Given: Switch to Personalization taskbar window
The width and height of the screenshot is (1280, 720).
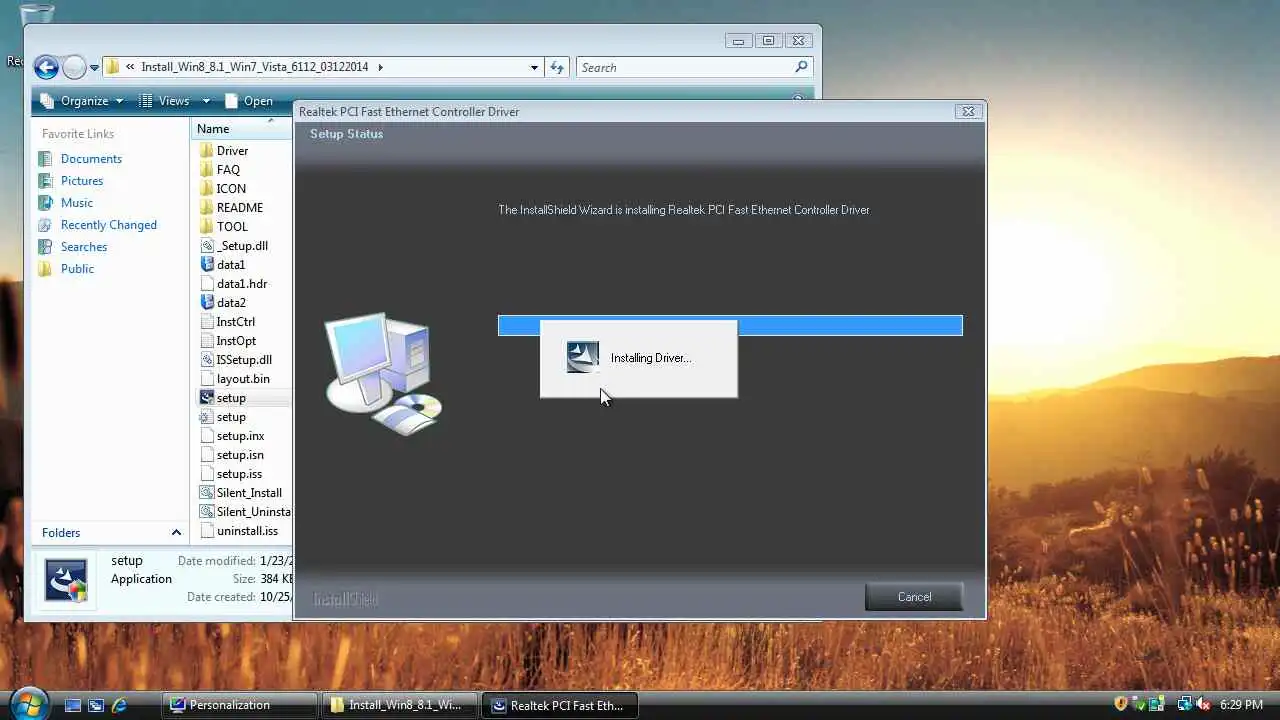Looking at the screenshot, I should pyautogui.click(x=240, y=705).
